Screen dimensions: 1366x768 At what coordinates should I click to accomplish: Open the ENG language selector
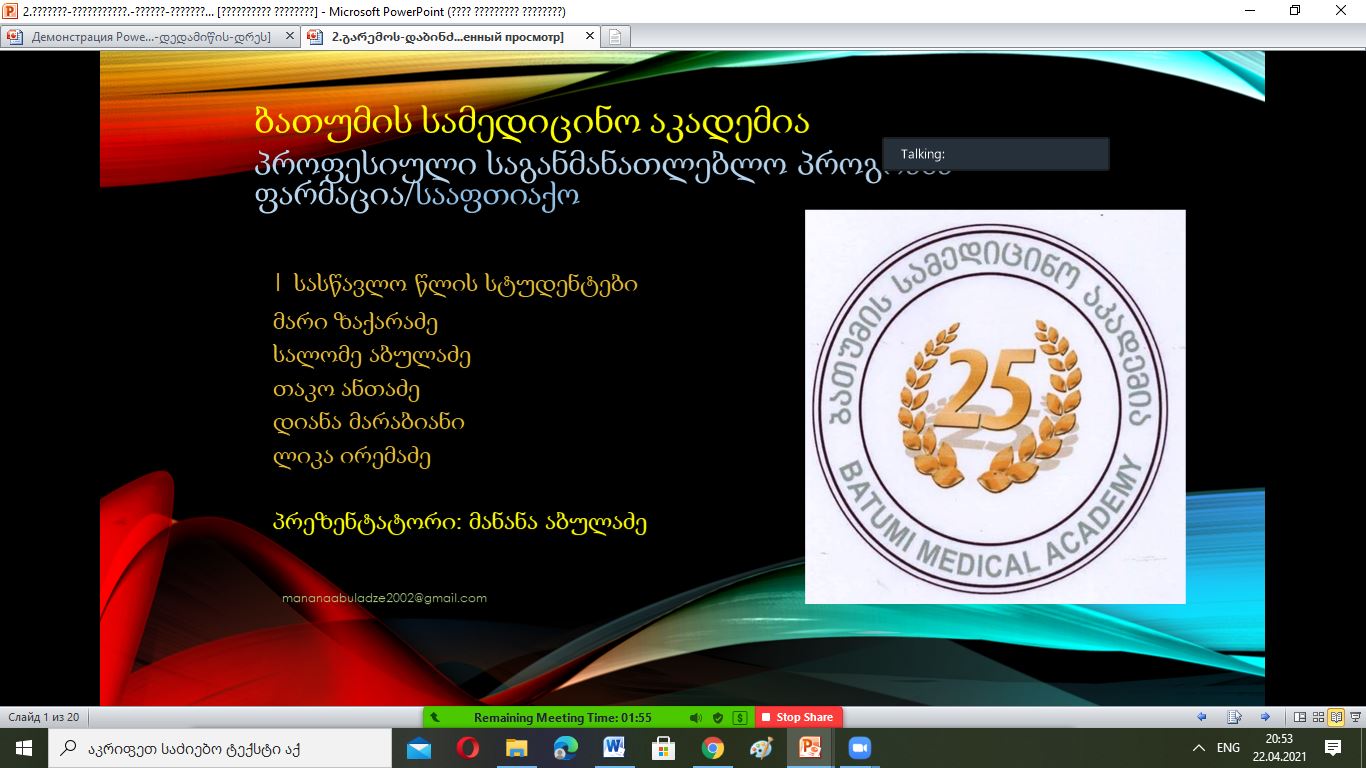[1228, 748]
